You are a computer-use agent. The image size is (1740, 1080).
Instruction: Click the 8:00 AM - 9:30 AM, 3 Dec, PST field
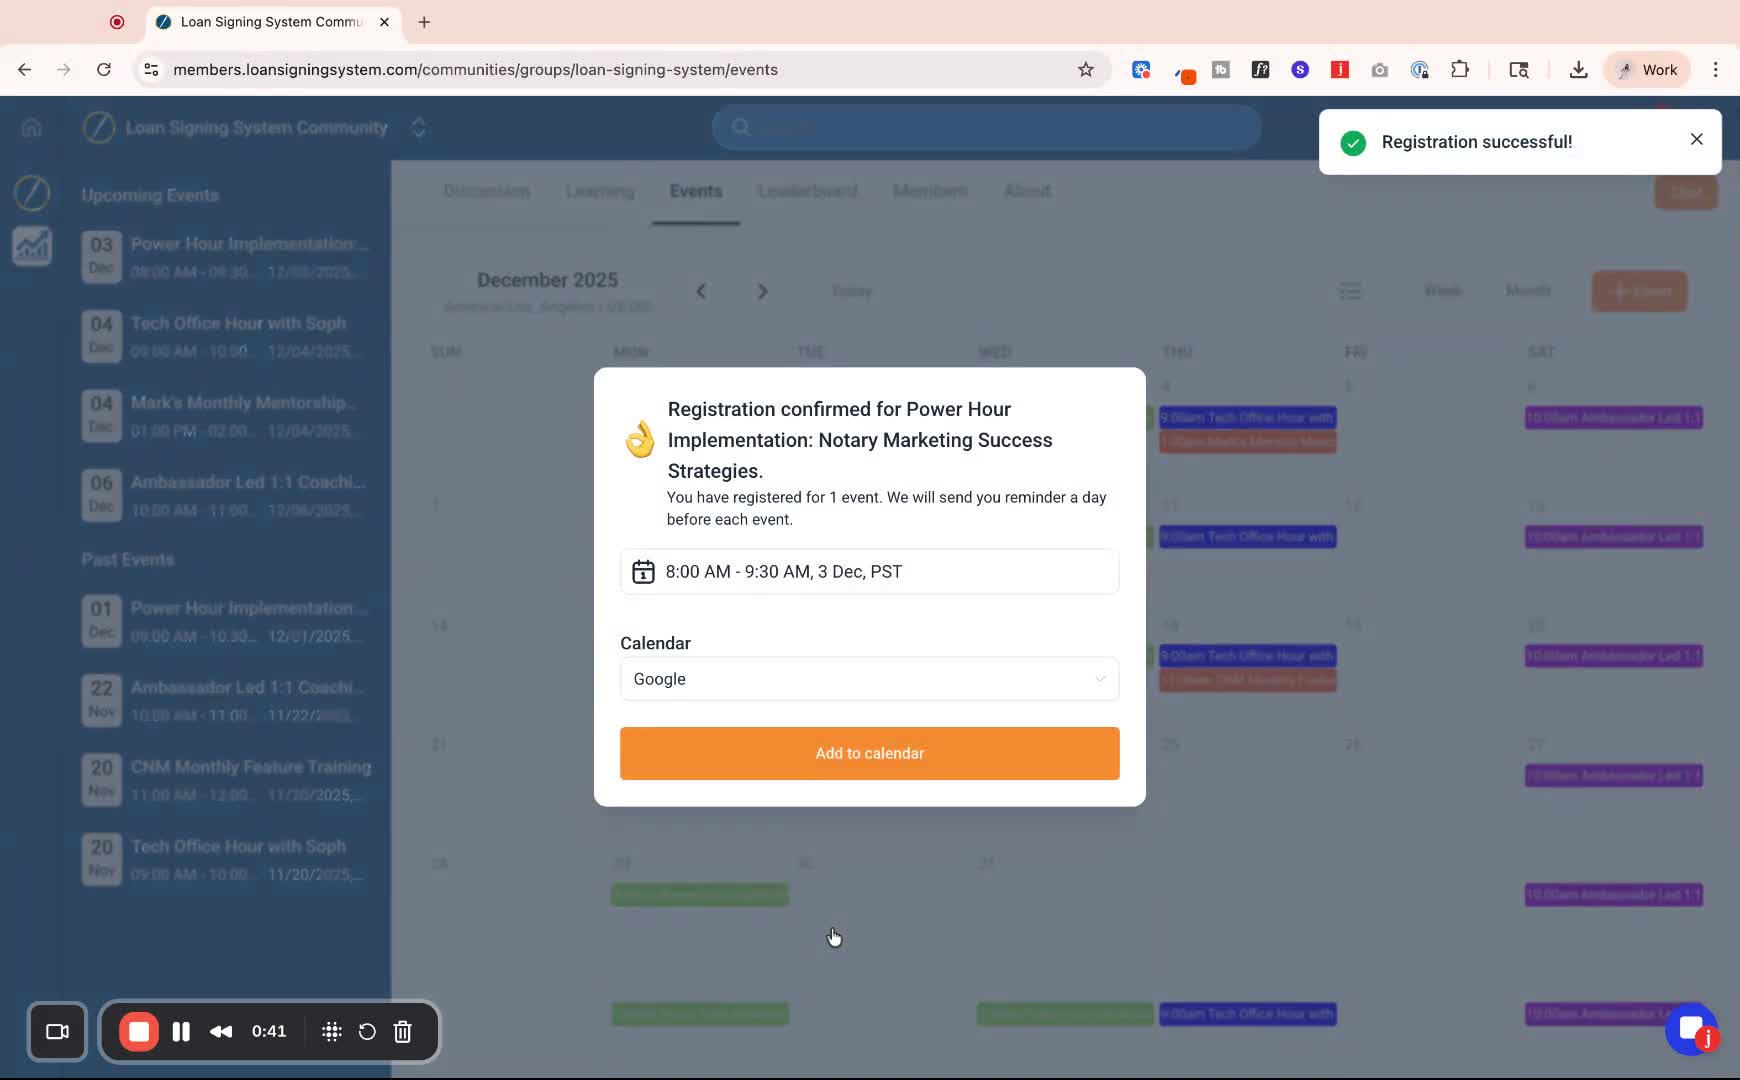coord(869,572)
